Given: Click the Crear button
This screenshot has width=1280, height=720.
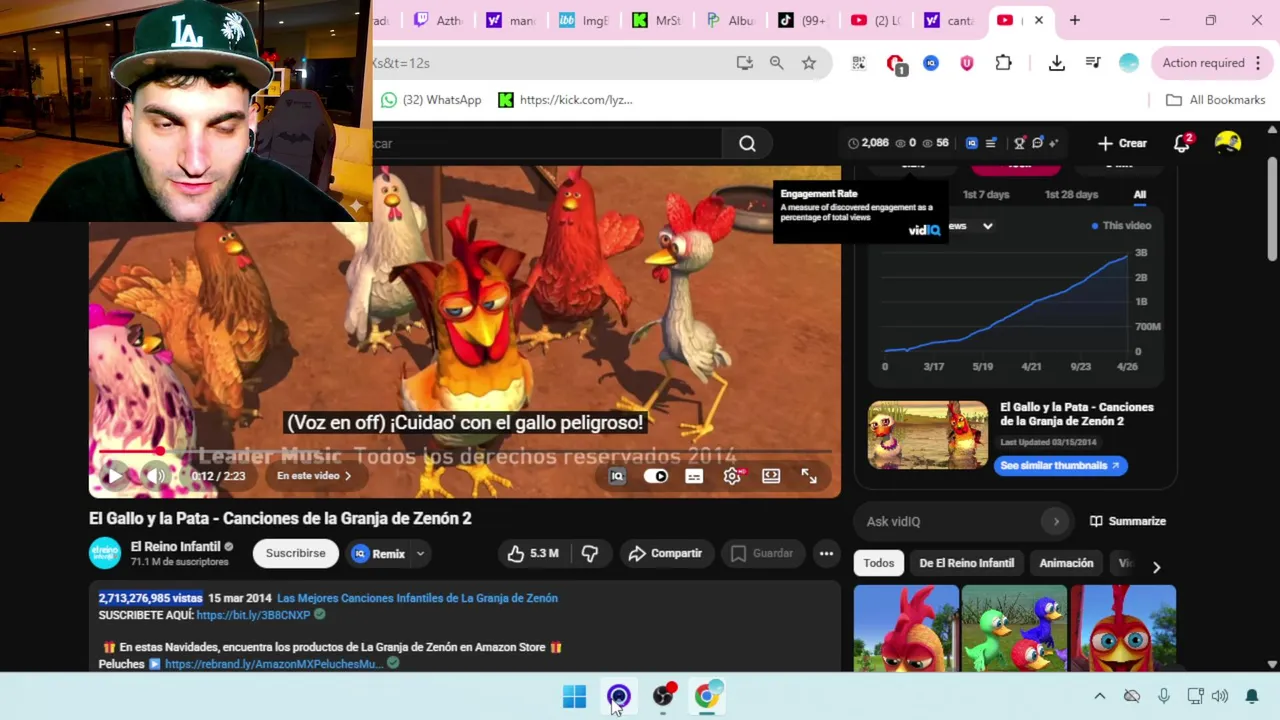Looking at the screenshot, I should (x=1122, y=143).
